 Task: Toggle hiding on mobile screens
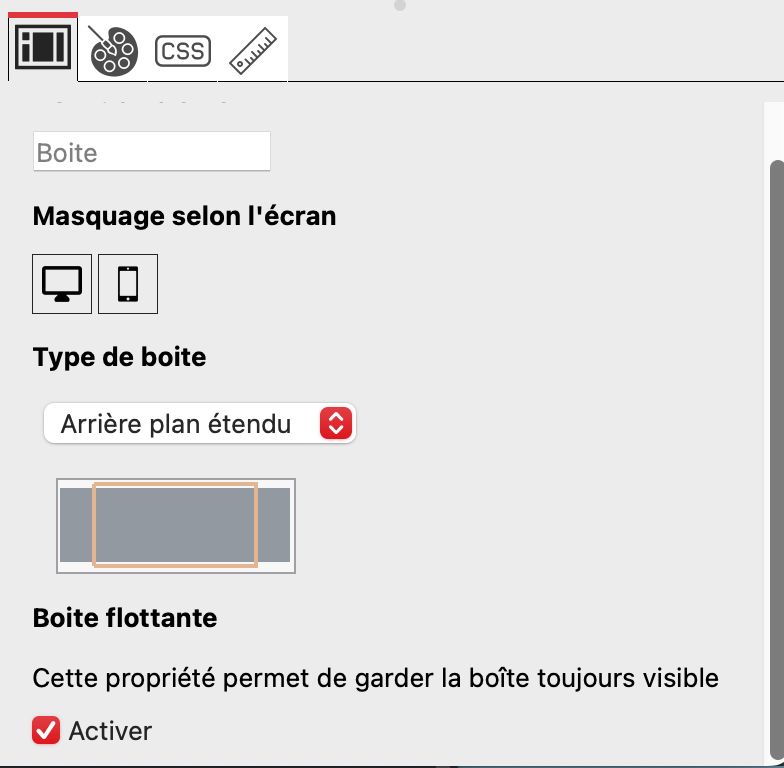pyautogui.click(x=128, y=284)
